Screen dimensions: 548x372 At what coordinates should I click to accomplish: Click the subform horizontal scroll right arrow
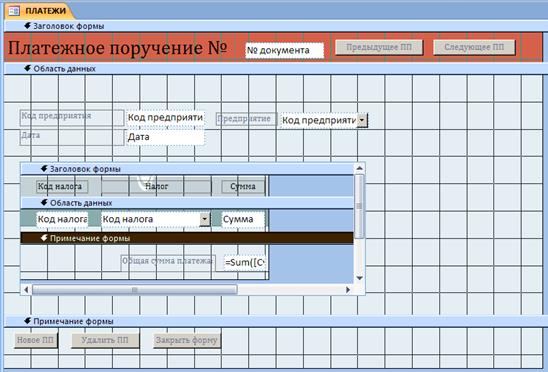coord(348,289)
